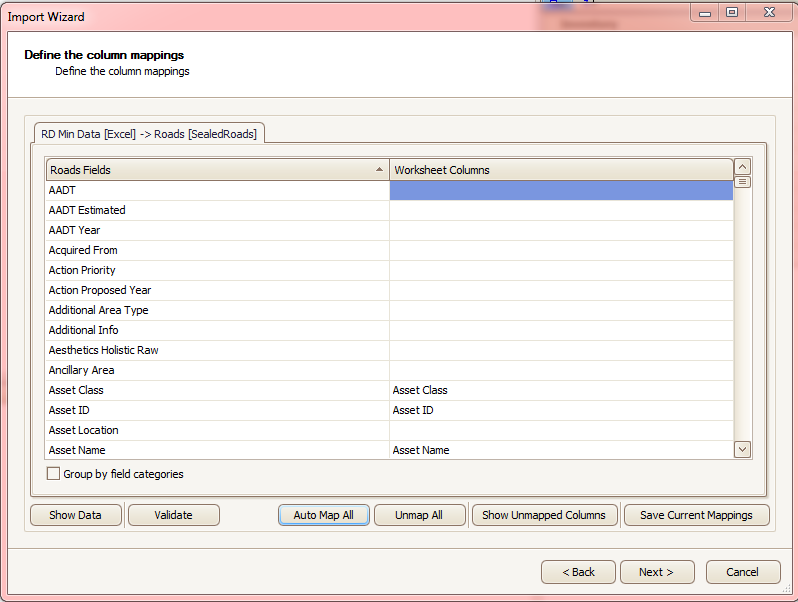Screen dimensions: 798x602
Task: Open the RD Min Data to Roads tab
Action: [149, 134]
